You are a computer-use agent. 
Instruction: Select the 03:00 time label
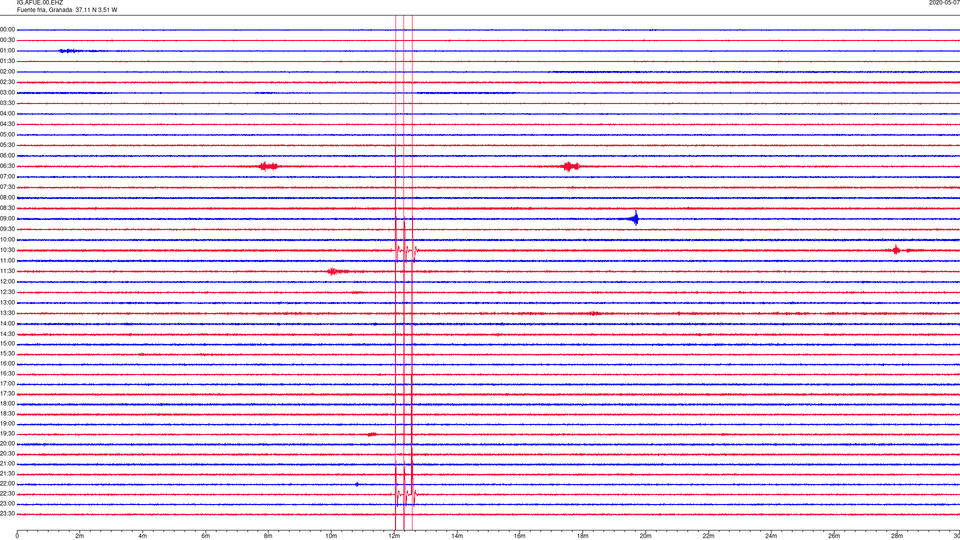(8, 93)
